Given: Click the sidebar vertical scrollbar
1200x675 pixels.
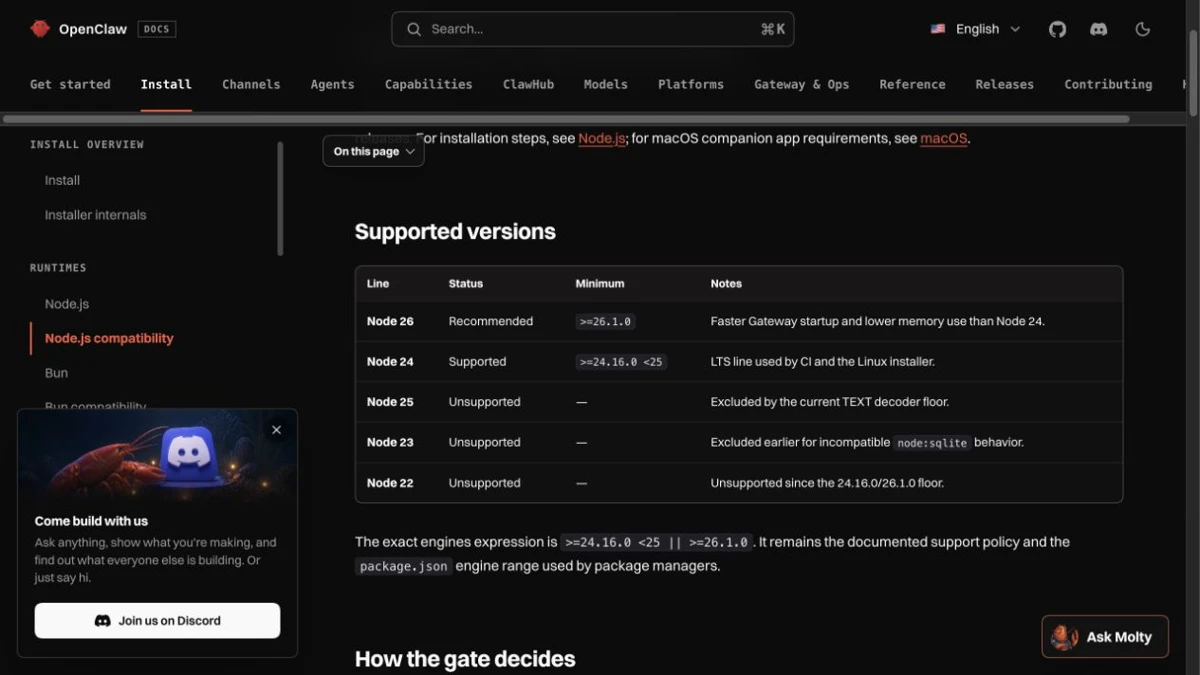Looking at the screenshot, I should [x=280, y=198].
